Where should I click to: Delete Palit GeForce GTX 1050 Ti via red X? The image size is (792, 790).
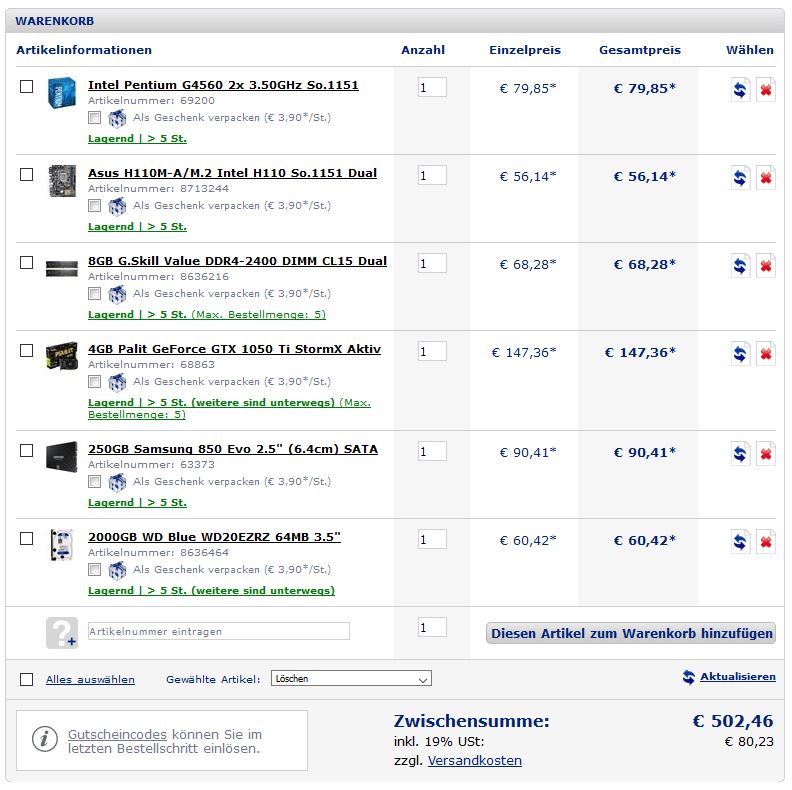click(766, 354)
